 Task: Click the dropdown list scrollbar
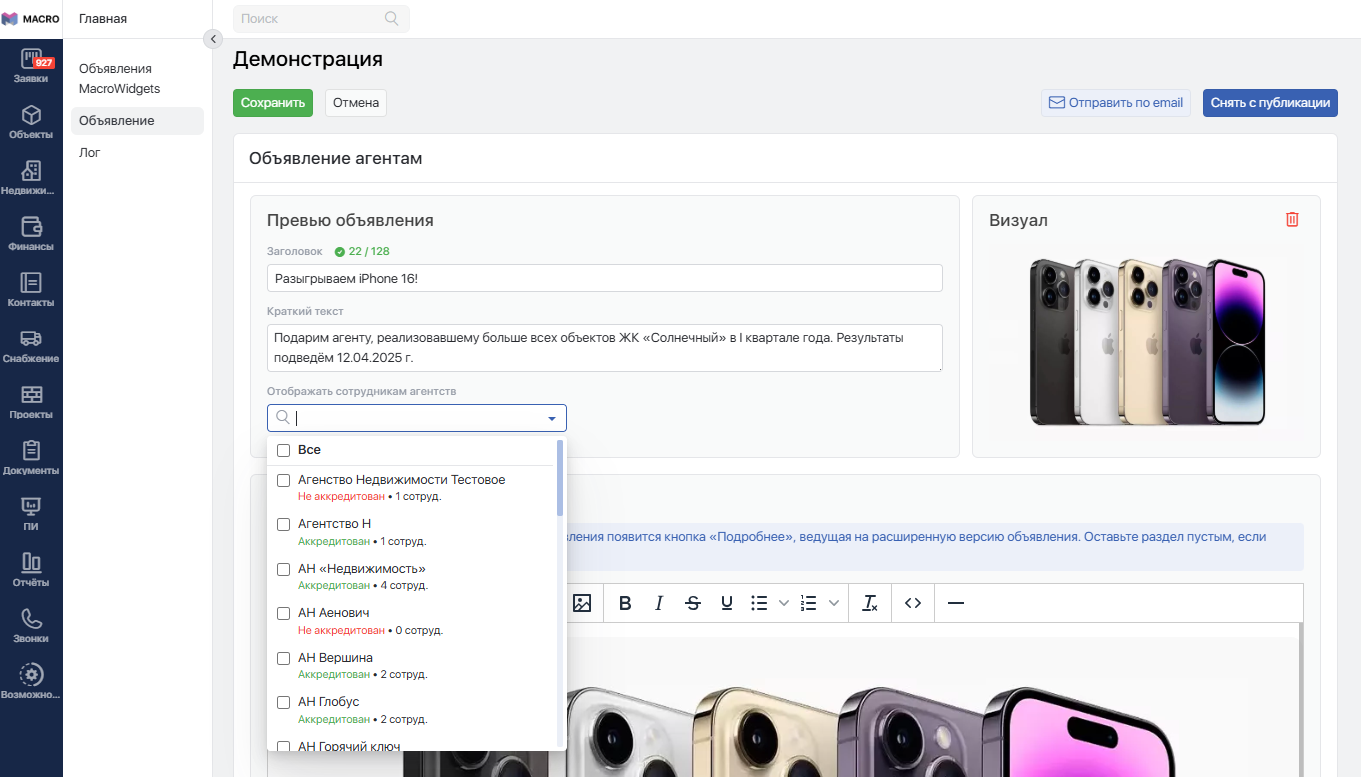tap(560, 478)
